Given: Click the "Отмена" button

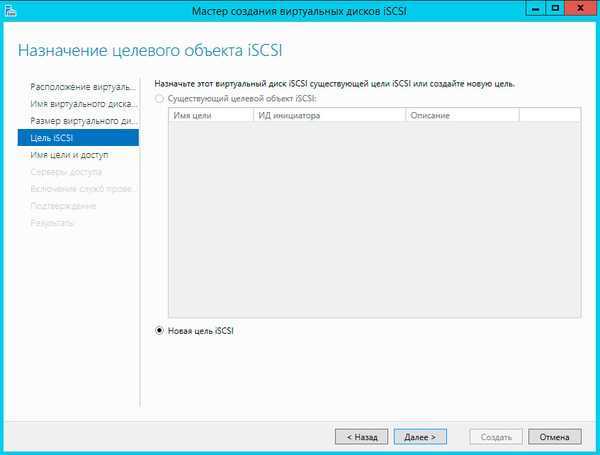Looking at the screenshot, I should point(554,437).
